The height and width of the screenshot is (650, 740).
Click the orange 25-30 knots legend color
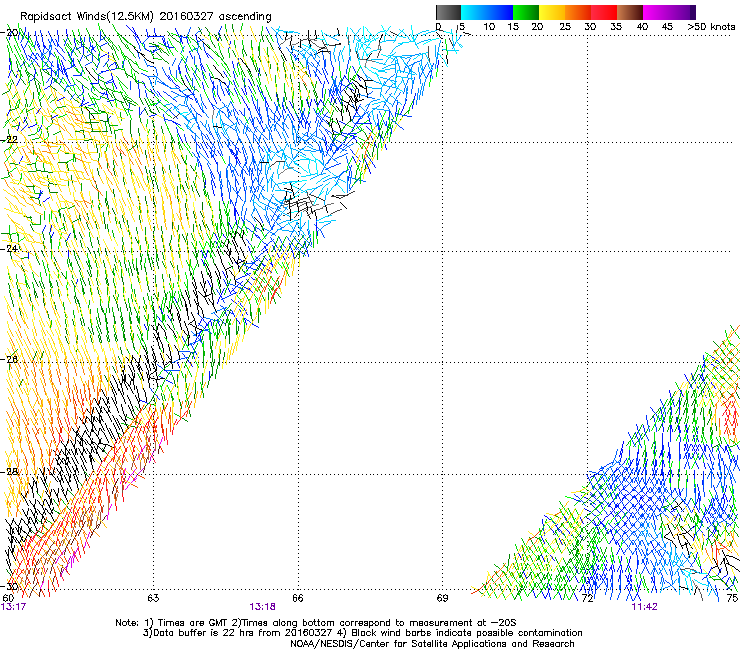click(x=578, y=12)
